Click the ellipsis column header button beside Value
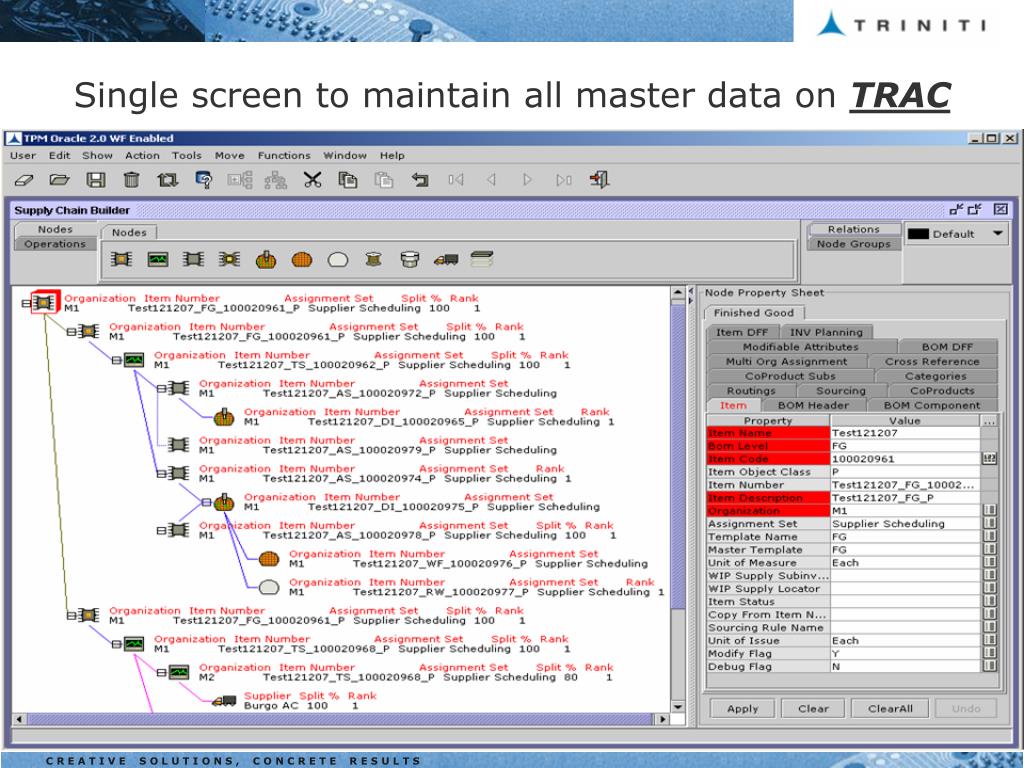Image resolution: width=1024 pixels, height=768 pixels. (x=990, y=421)
